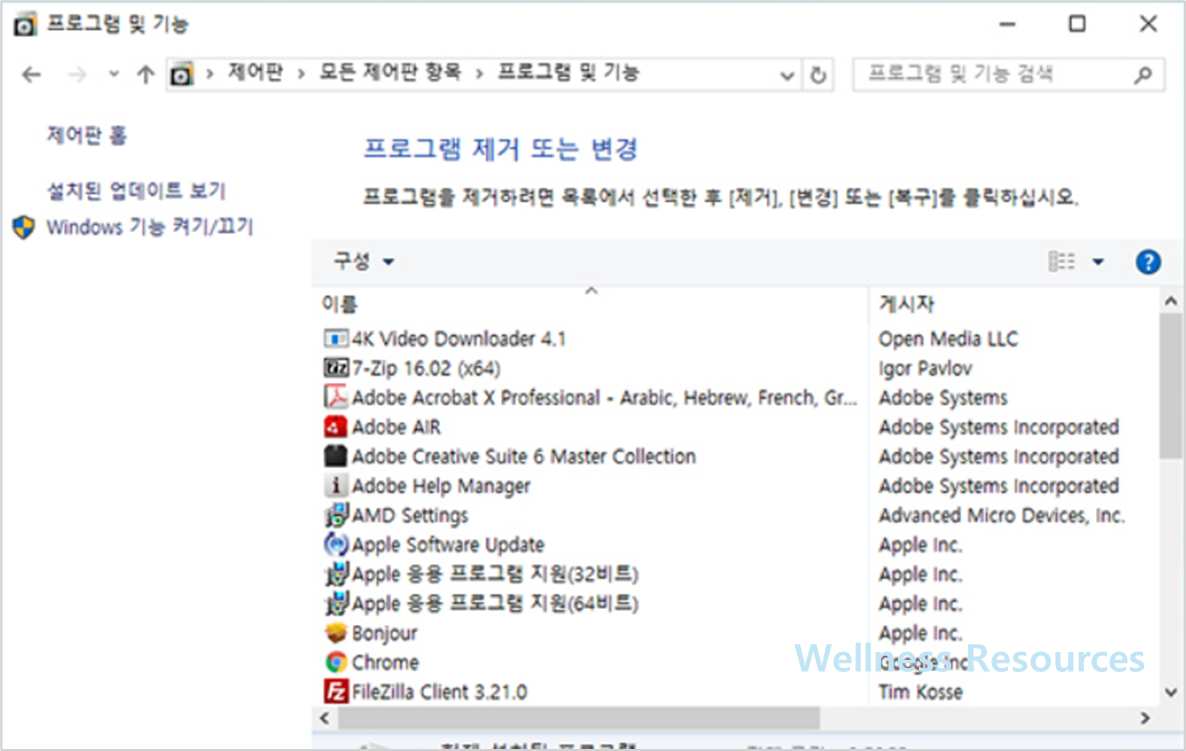Image resolution: width=1186 pixels, height=751 pixels.
Task: Expand the chevron after 모든 제어판 항목
Action: tap(479, 74)
